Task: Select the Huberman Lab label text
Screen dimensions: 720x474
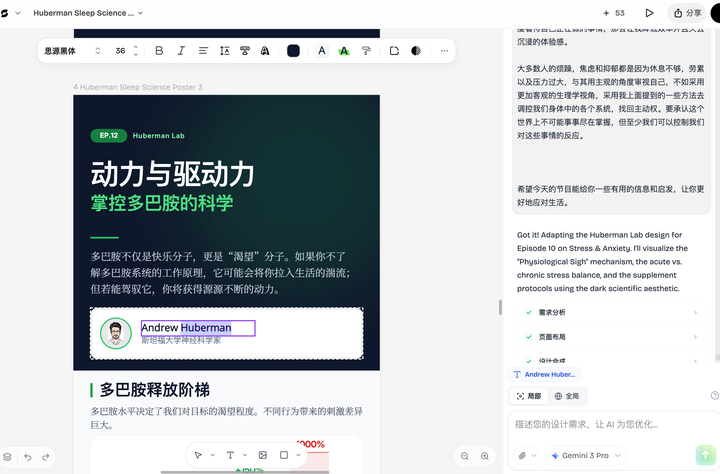Action: [158, 135]
